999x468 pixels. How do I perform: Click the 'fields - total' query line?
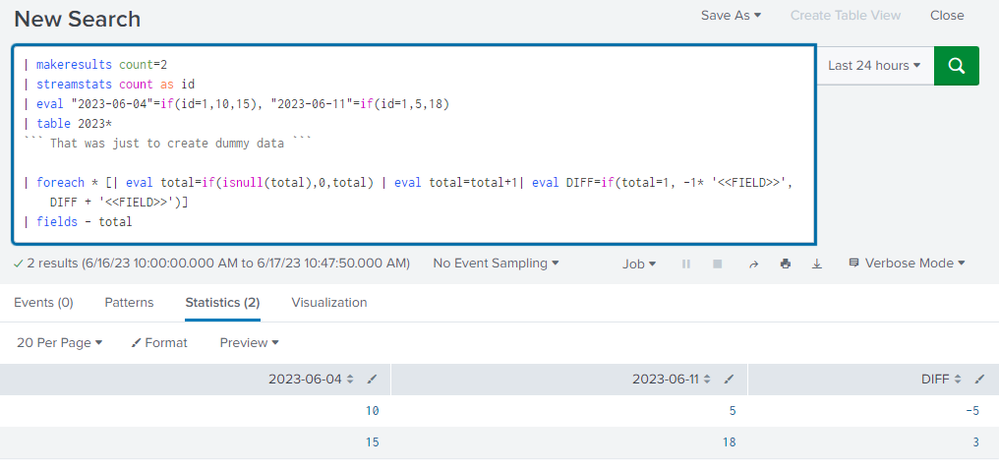point(78,222)
